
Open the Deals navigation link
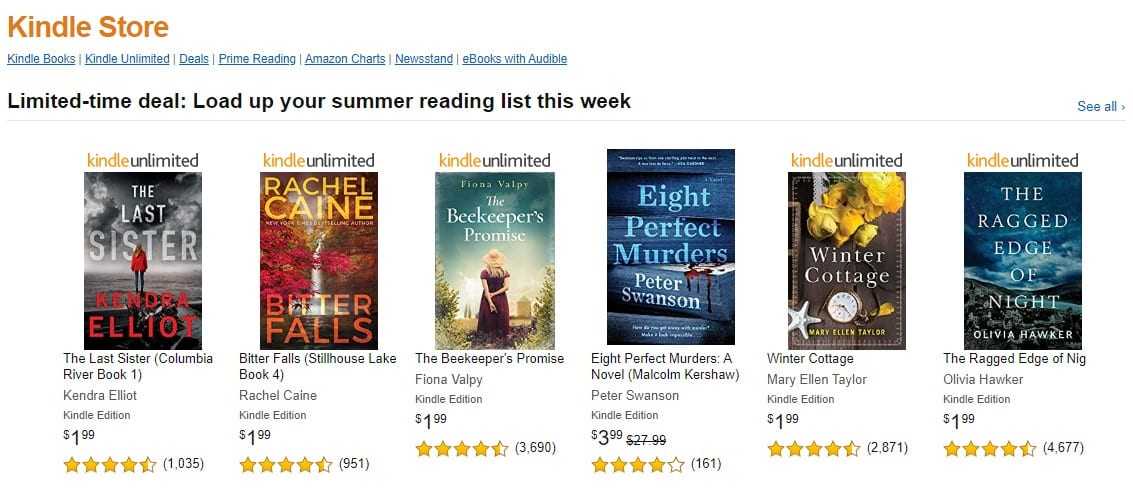point(194,59)
